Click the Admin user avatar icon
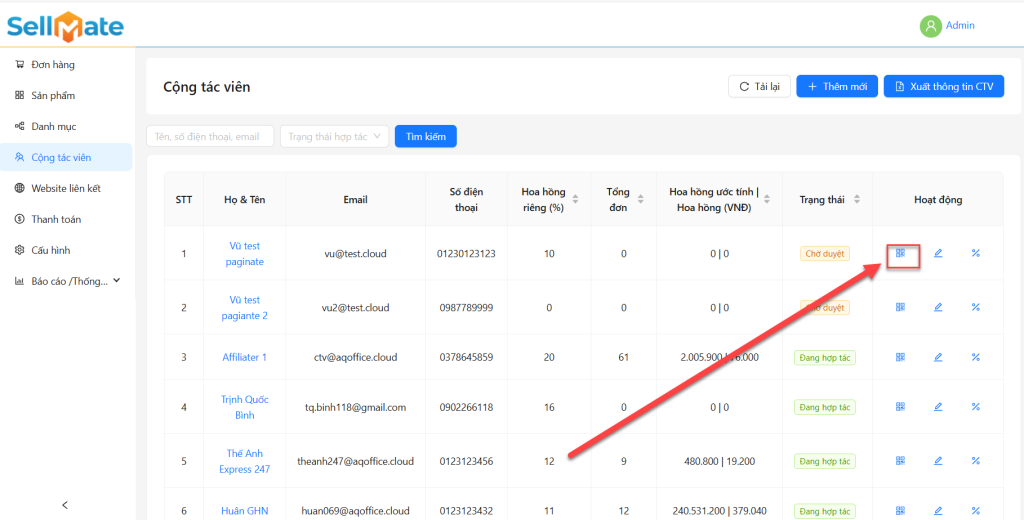 tap(931, 26)
